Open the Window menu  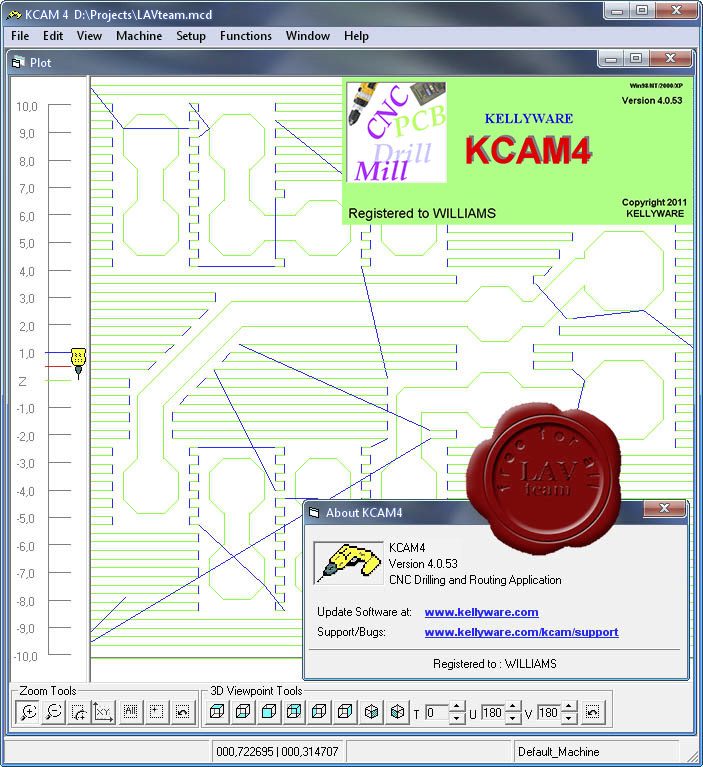(x=308, y=36)
